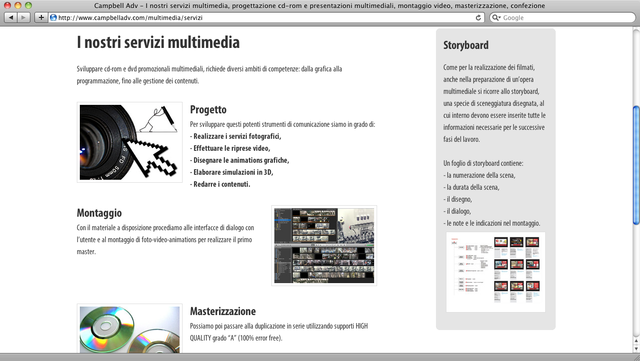Click the Storyboard sidebar heading

coord(466,45)
